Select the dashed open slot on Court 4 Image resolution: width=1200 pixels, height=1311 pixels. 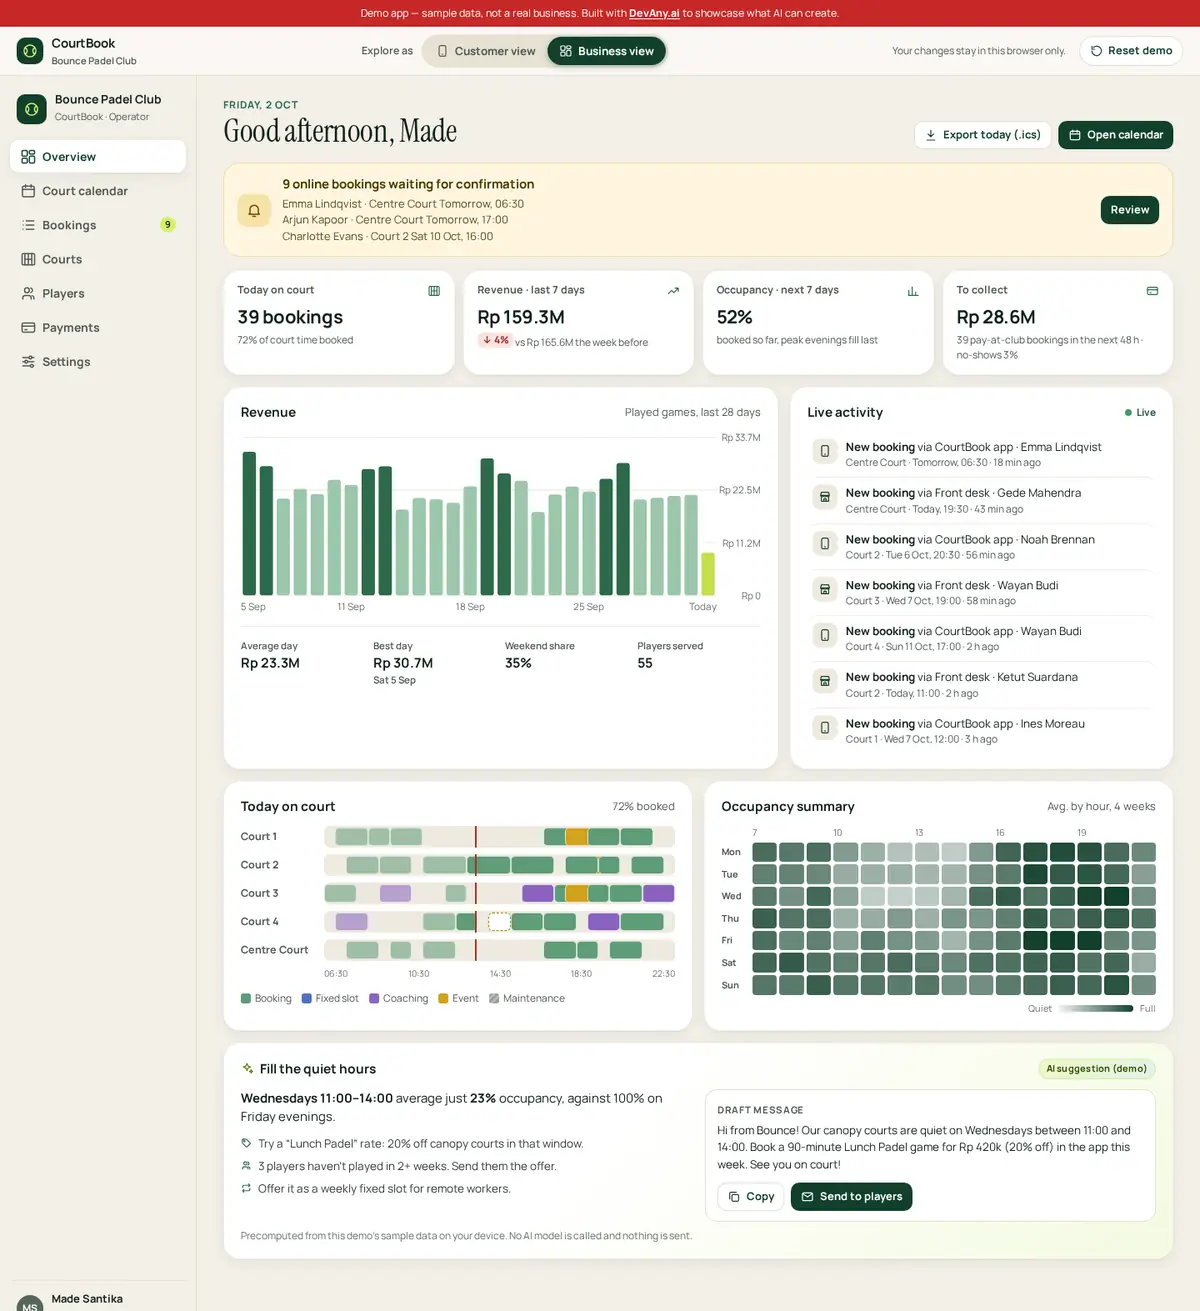tap(499, 922)
